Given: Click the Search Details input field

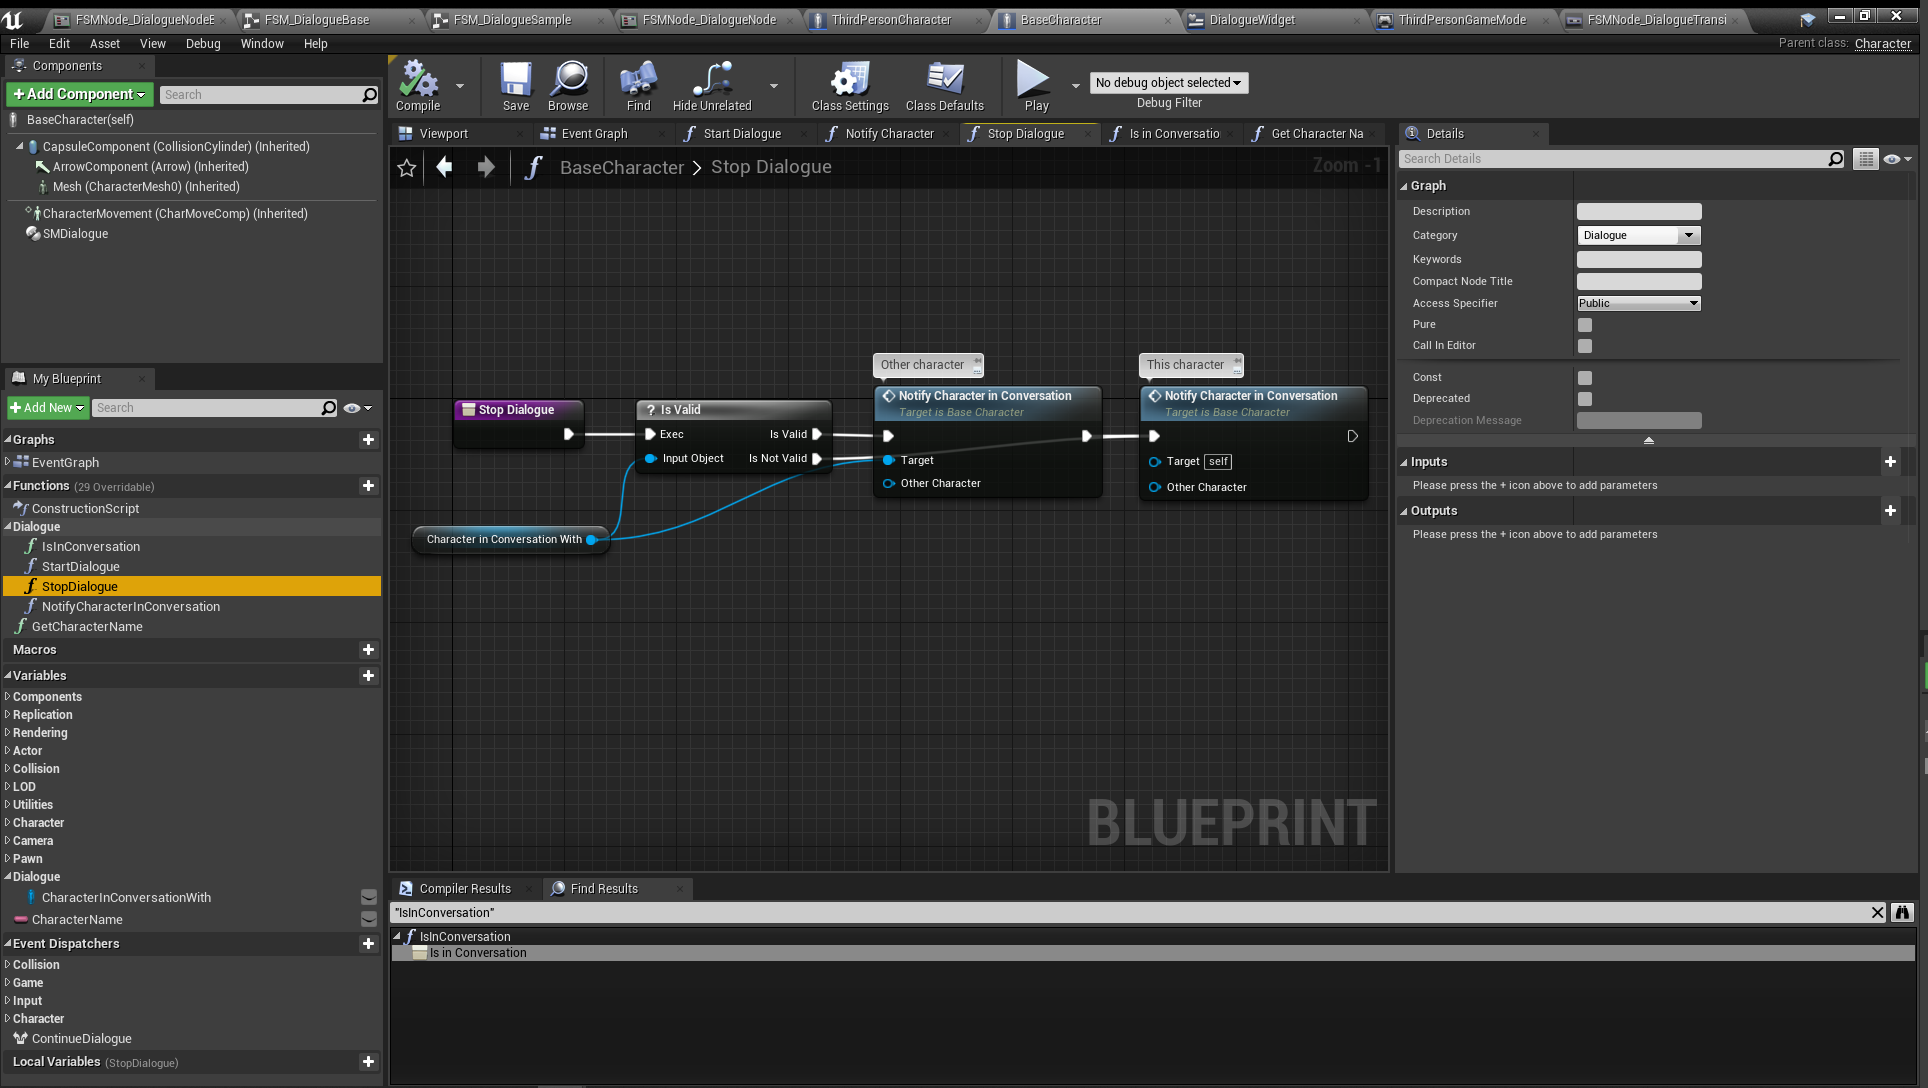Looking at the screenshot, I should pyautogui.click(x=1612, y=159).
